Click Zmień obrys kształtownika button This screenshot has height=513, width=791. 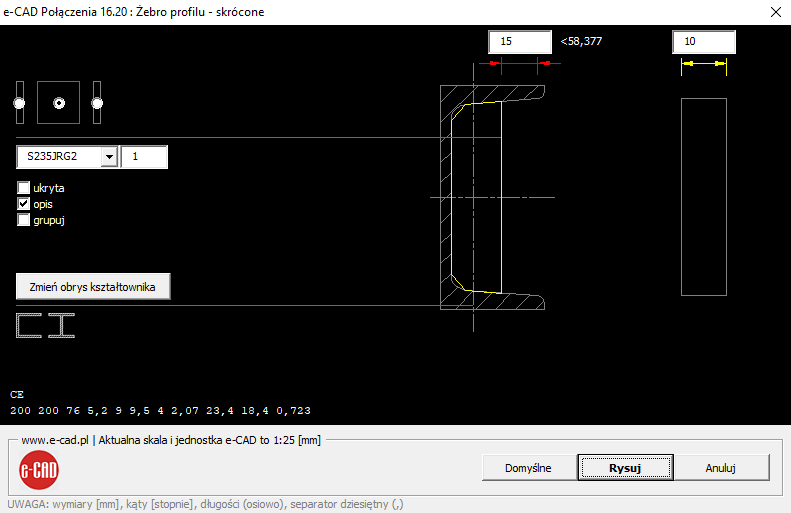point(93,287)
